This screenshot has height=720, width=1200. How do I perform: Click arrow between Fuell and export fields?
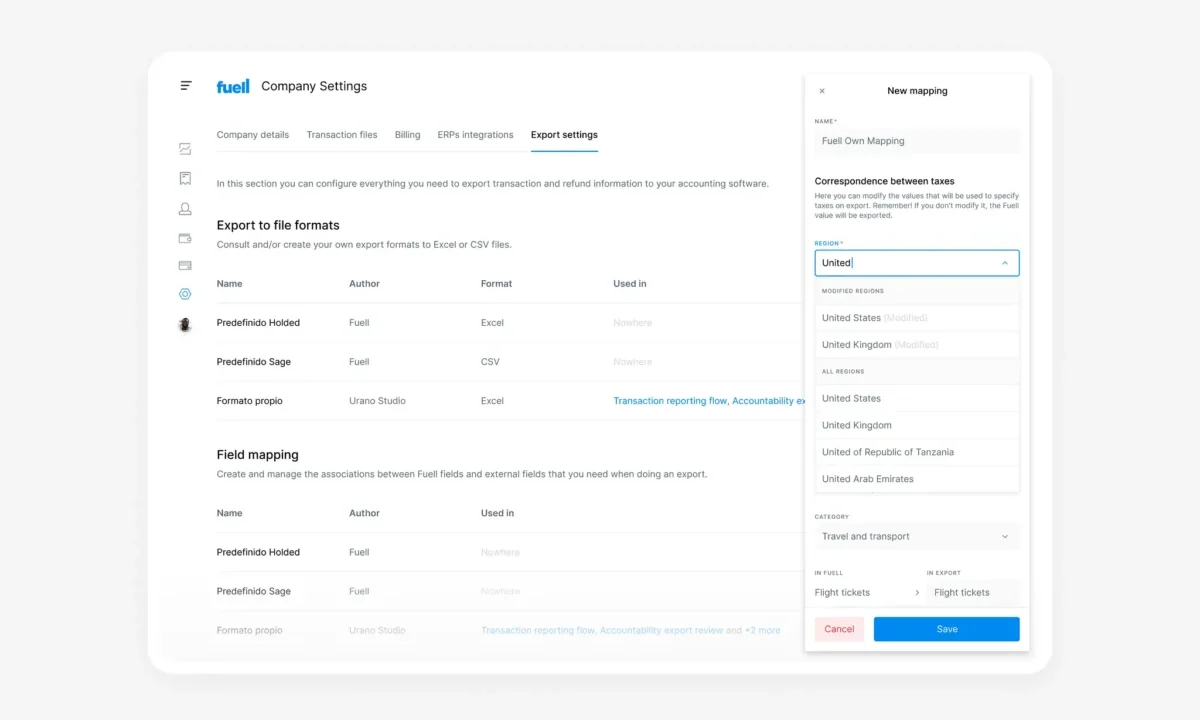point(917,593)
